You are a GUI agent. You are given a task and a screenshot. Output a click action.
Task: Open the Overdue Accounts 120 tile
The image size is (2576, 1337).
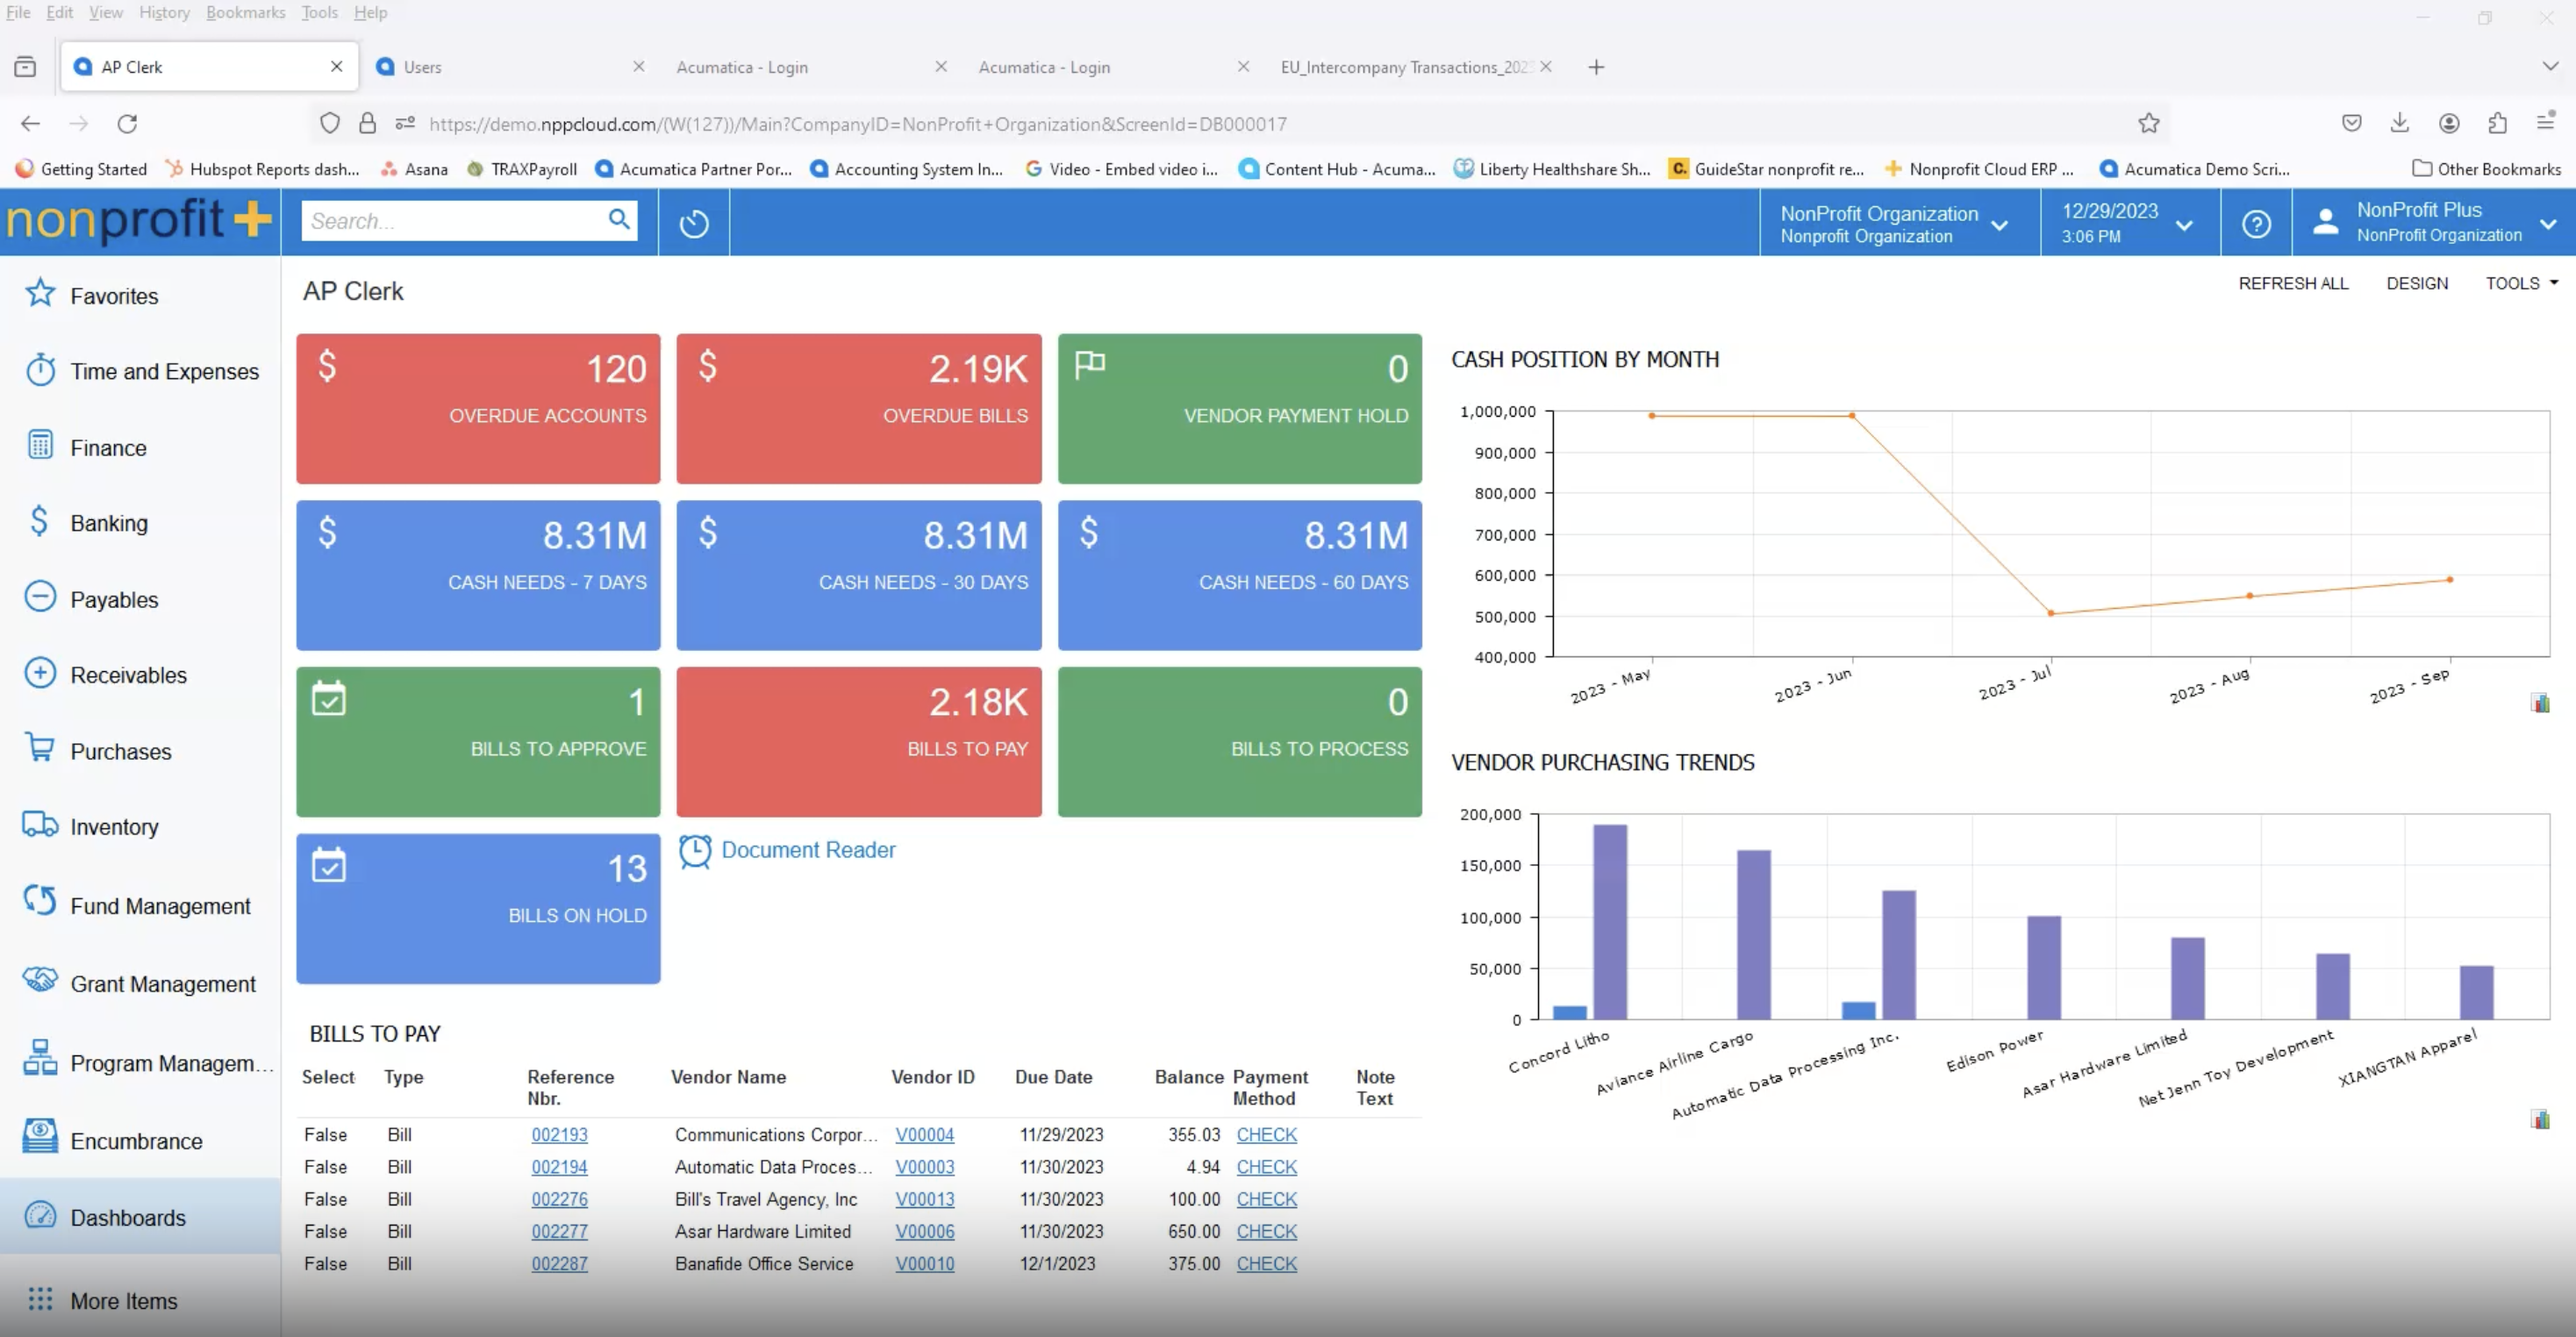pos(478,409)
